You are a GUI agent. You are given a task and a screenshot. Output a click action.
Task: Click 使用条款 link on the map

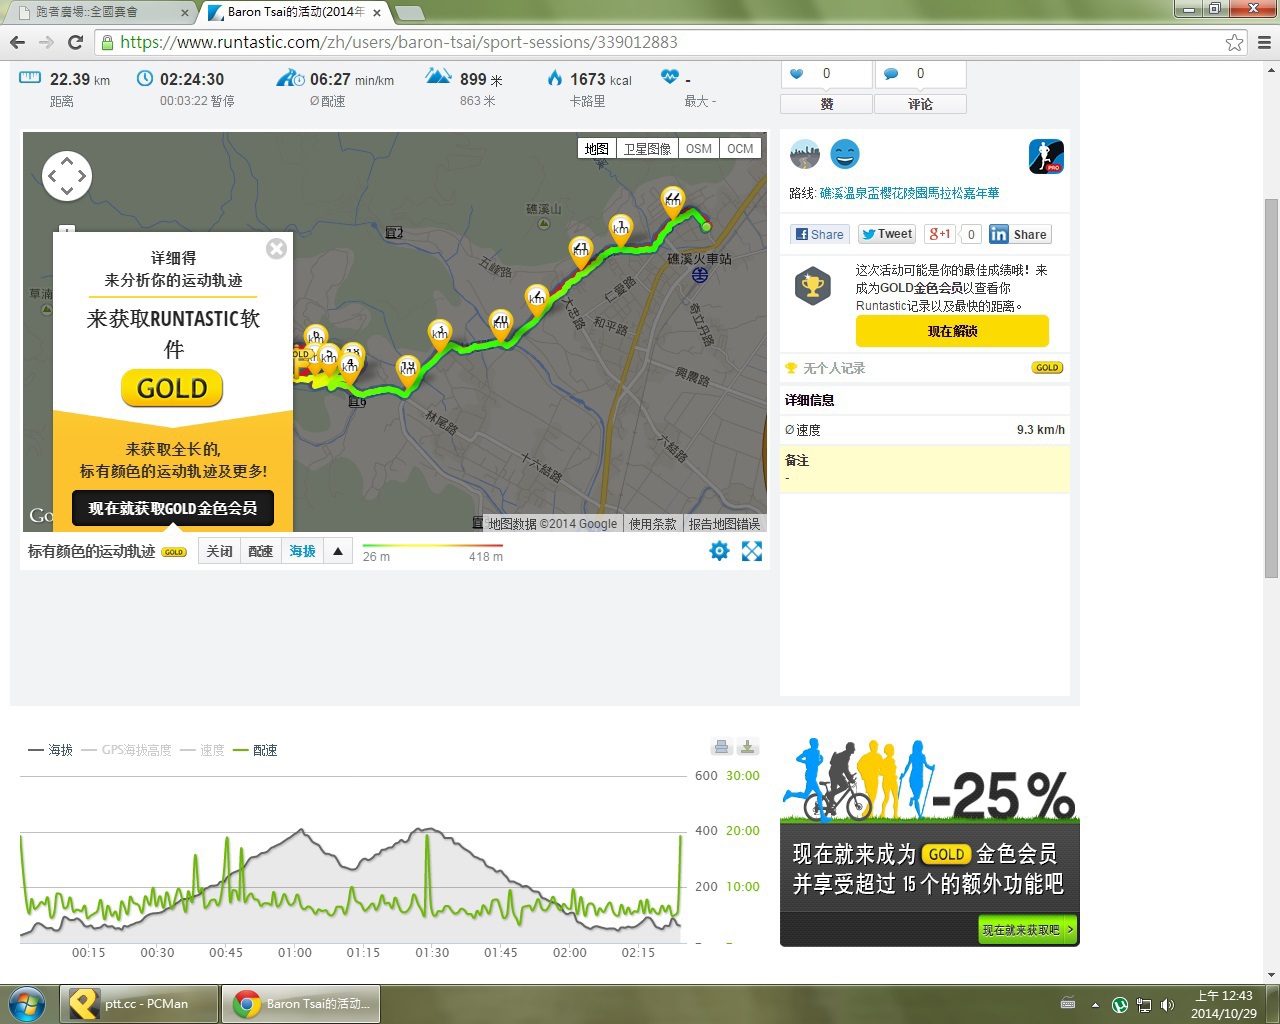pos(652,524)
